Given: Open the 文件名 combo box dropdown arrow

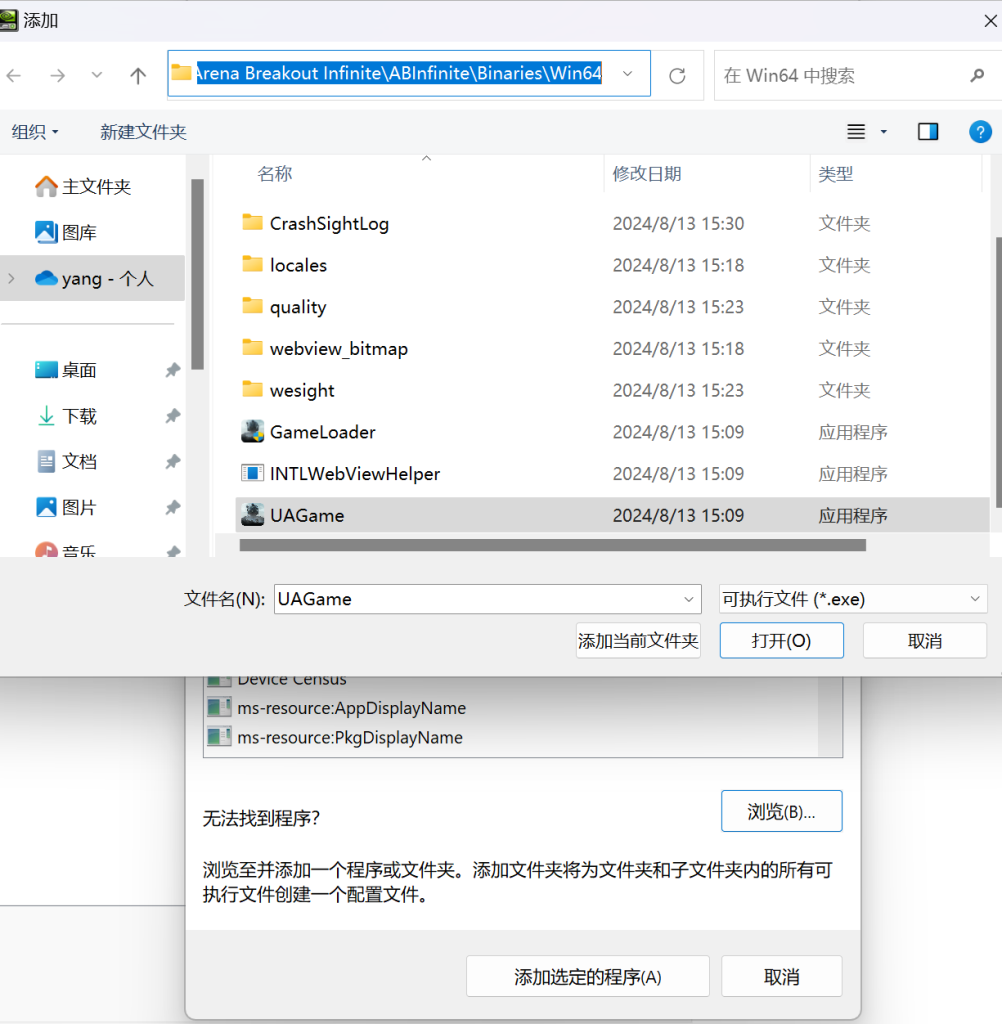Looking at the screenshot, I should [x=688, y=600].
